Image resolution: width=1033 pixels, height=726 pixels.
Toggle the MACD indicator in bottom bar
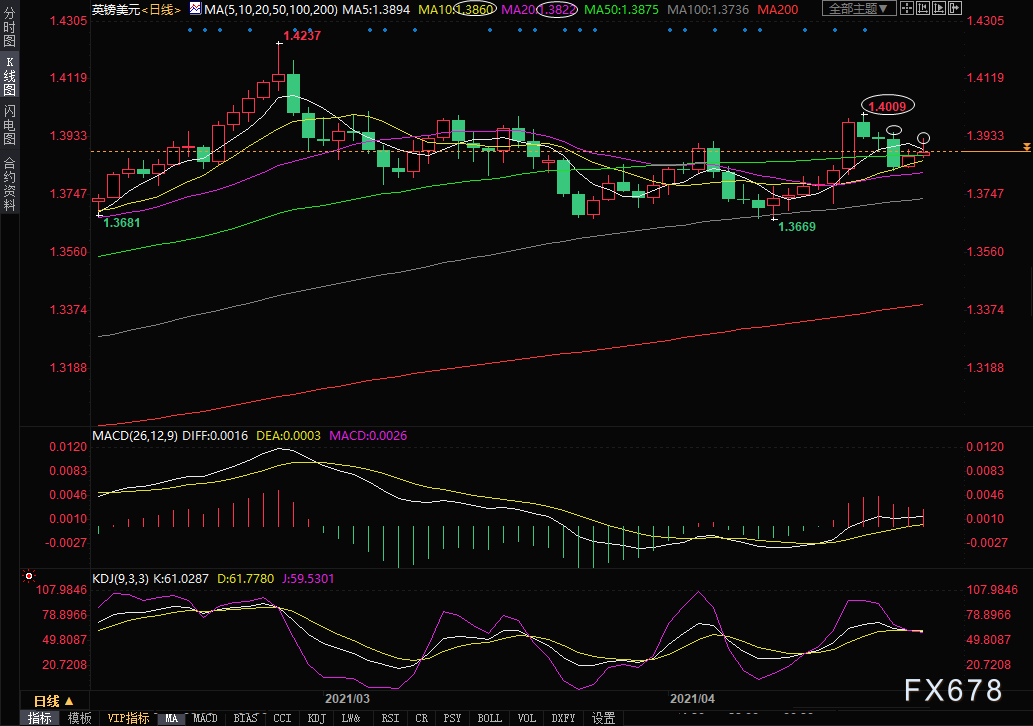pos(205,718)
